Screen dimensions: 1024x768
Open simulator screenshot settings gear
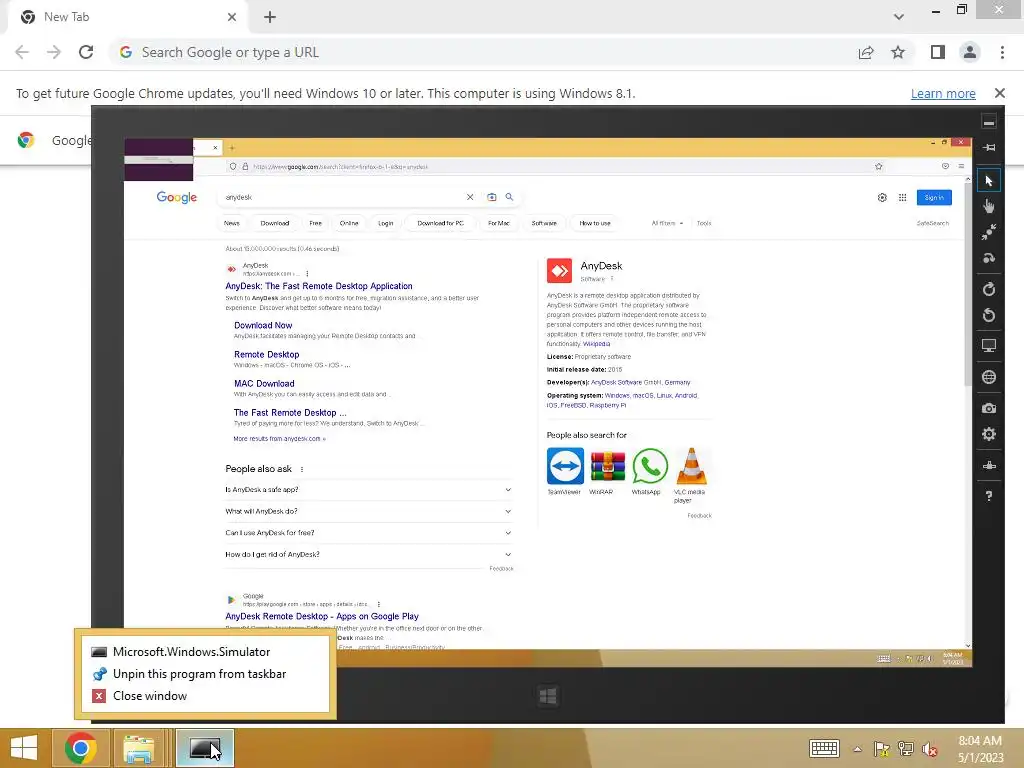point(989,434)
